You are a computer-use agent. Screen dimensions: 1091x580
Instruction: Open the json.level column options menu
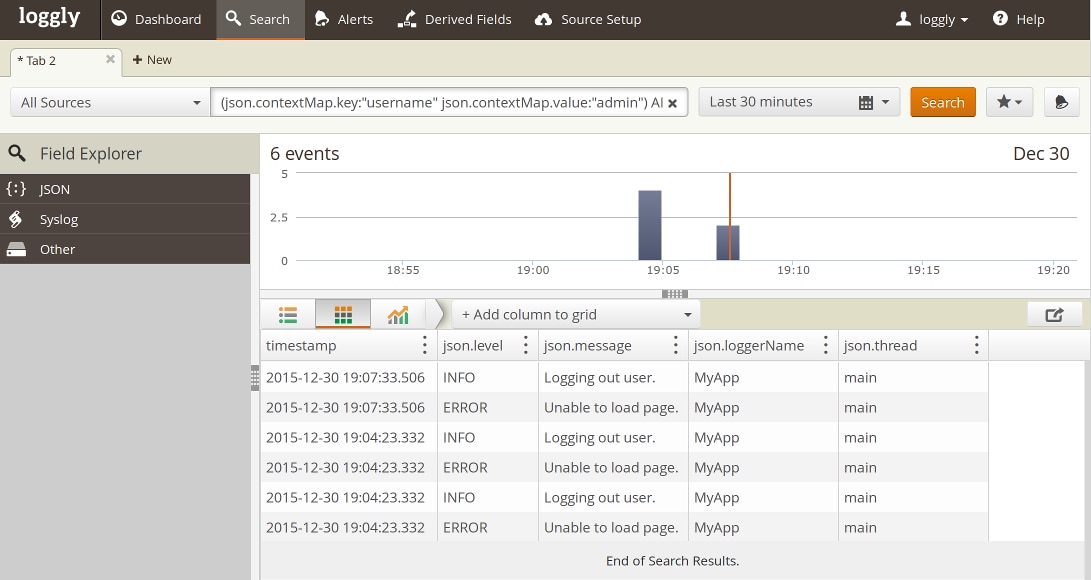point(526,346)
